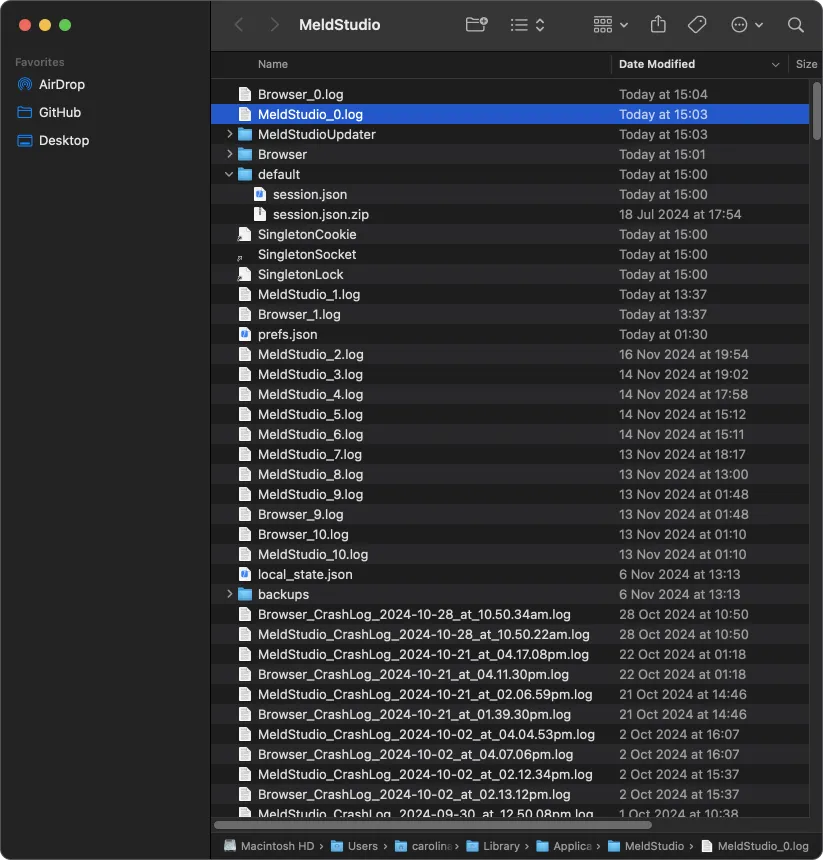Expand the backups folder disclosure triangle
Screen dimensions: 823x860
point(228,594)
